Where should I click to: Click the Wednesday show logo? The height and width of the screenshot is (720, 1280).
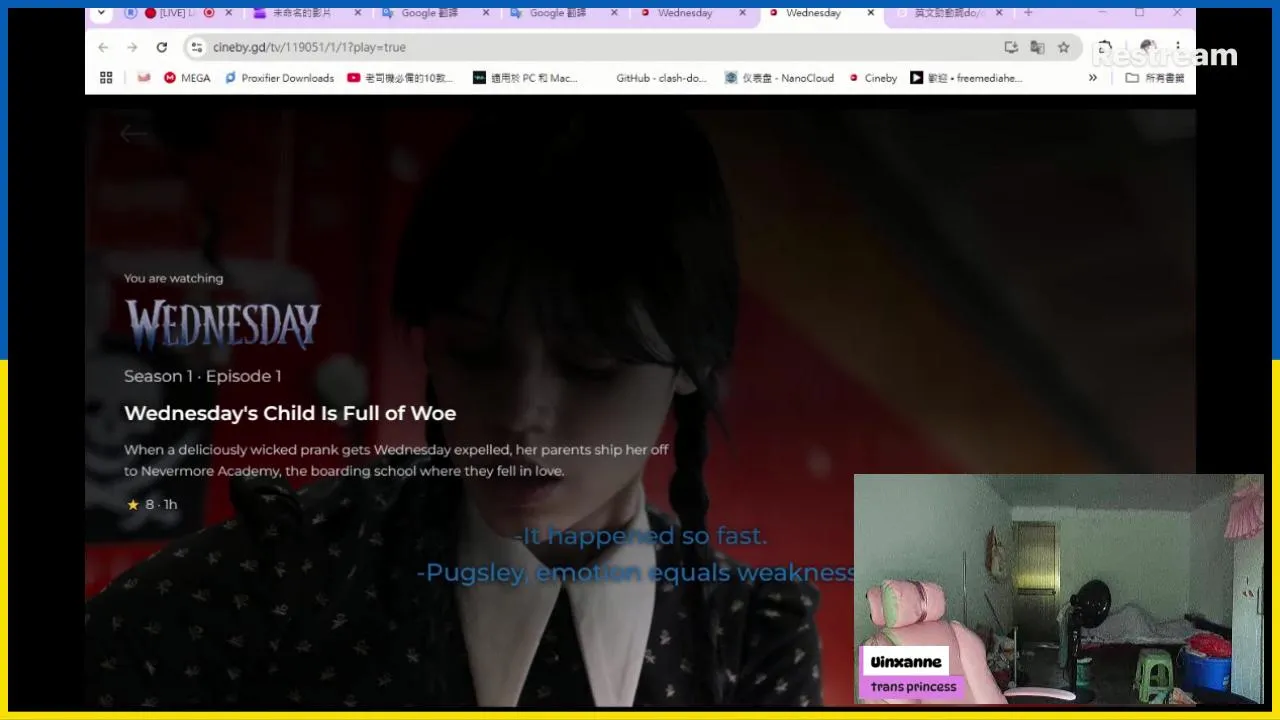point(222,324)
